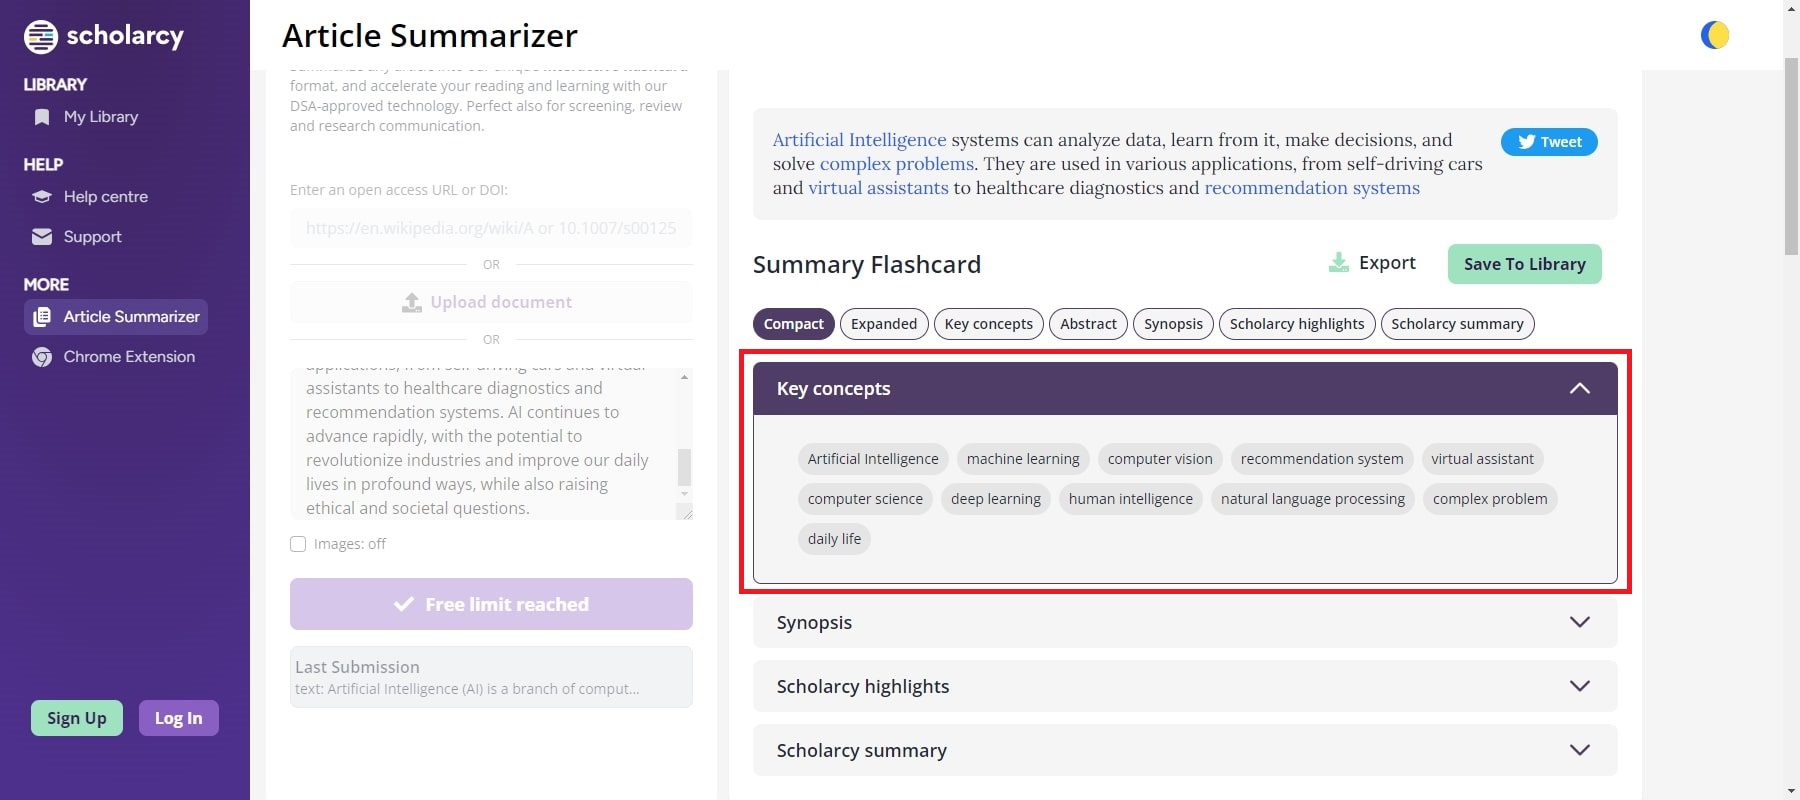This screenshot has width=1800, height=800.
Task: Expand the Scholarcy highlights section
Action: pos(1185,686)
